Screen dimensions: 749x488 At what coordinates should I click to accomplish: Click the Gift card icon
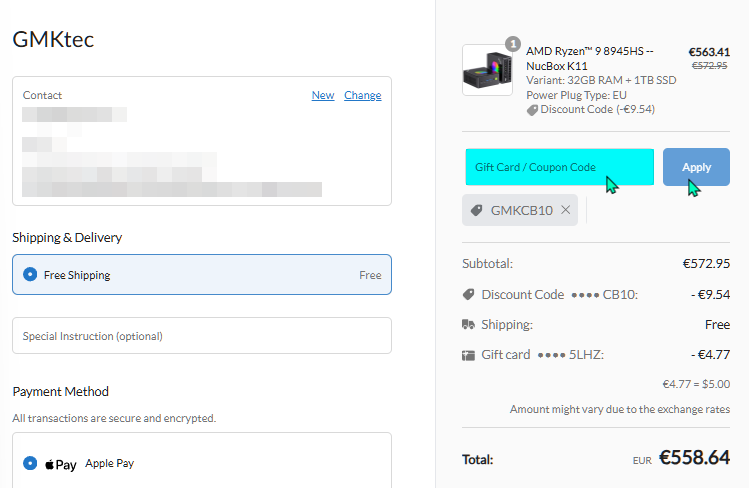pyautogui.click(x=468, y=355)
